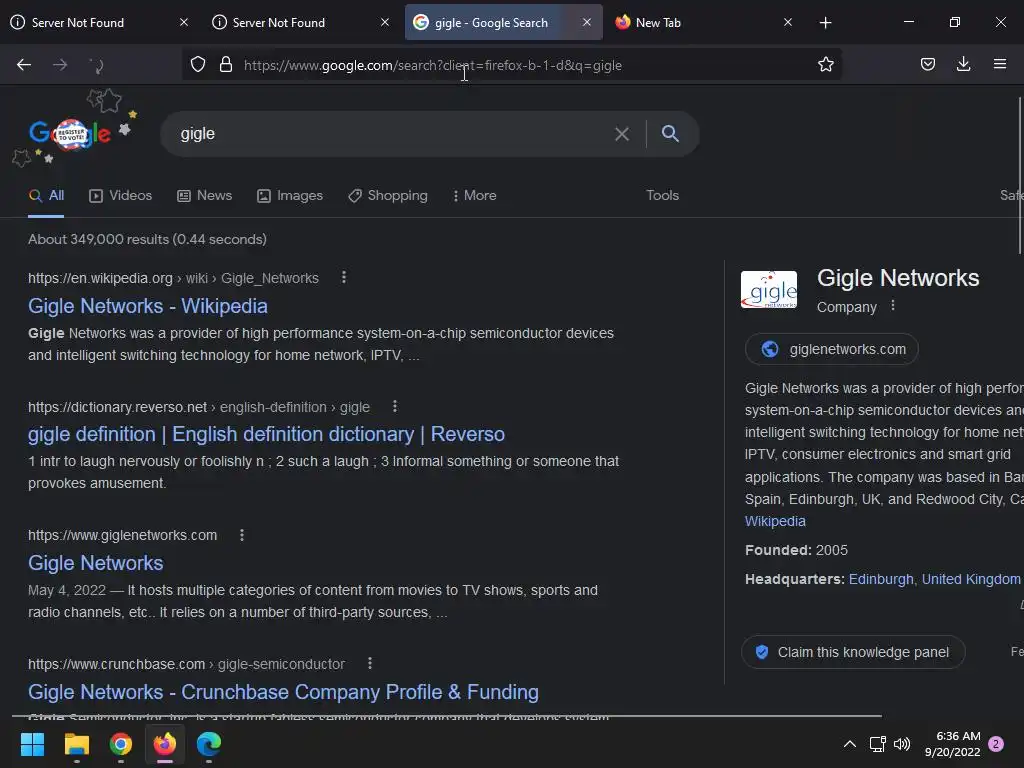Click the Google doodle logo
This screenshot has width=1024, height=768.
point(70,134)
